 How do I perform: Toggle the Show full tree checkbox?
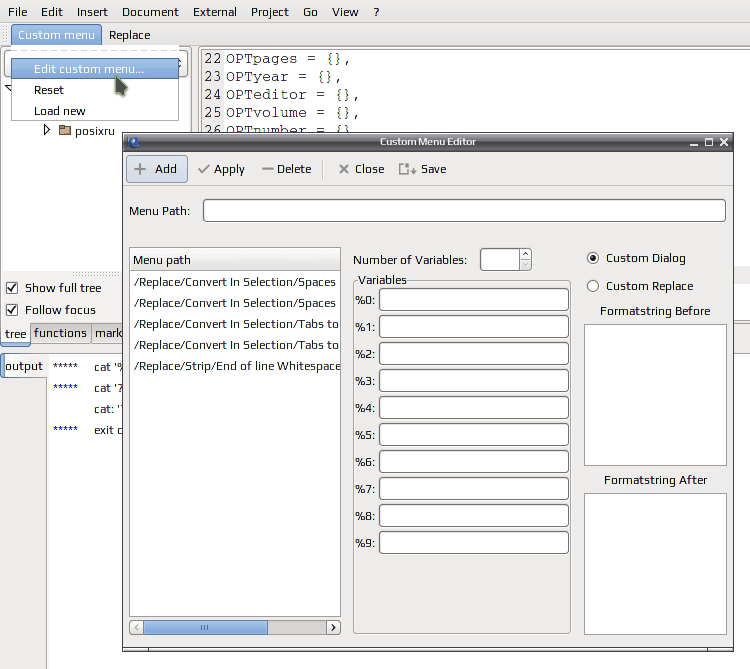12,288
